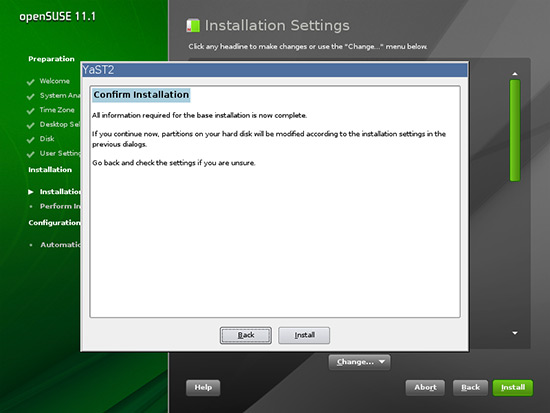The height and width of the screenshot is (413, 550).
Task: Click the Disk step checkmark icon
Action: [x=31, y=140]
